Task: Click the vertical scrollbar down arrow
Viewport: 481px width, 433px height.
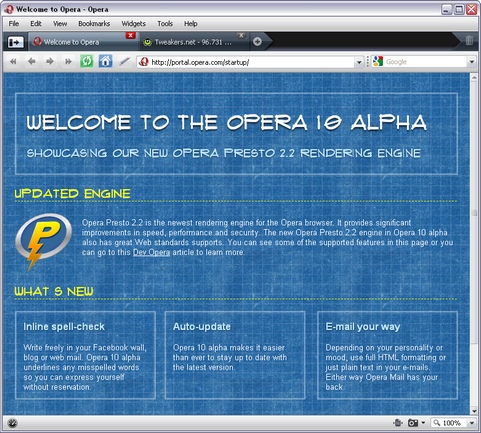Action: tap(474, 411)
